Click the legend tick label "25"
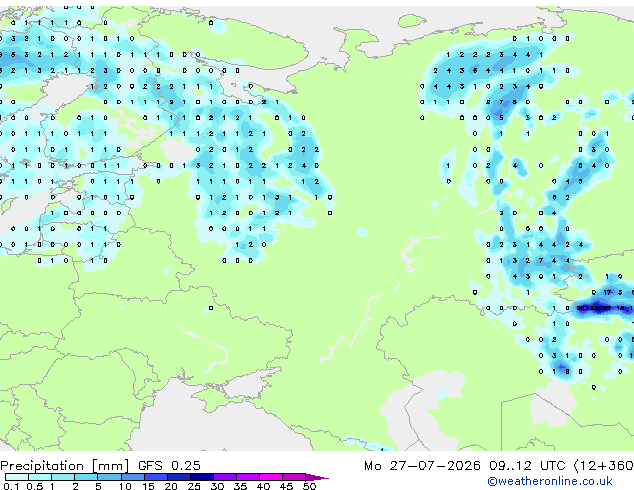The image size is (634, 490). [x=194, y=486]
